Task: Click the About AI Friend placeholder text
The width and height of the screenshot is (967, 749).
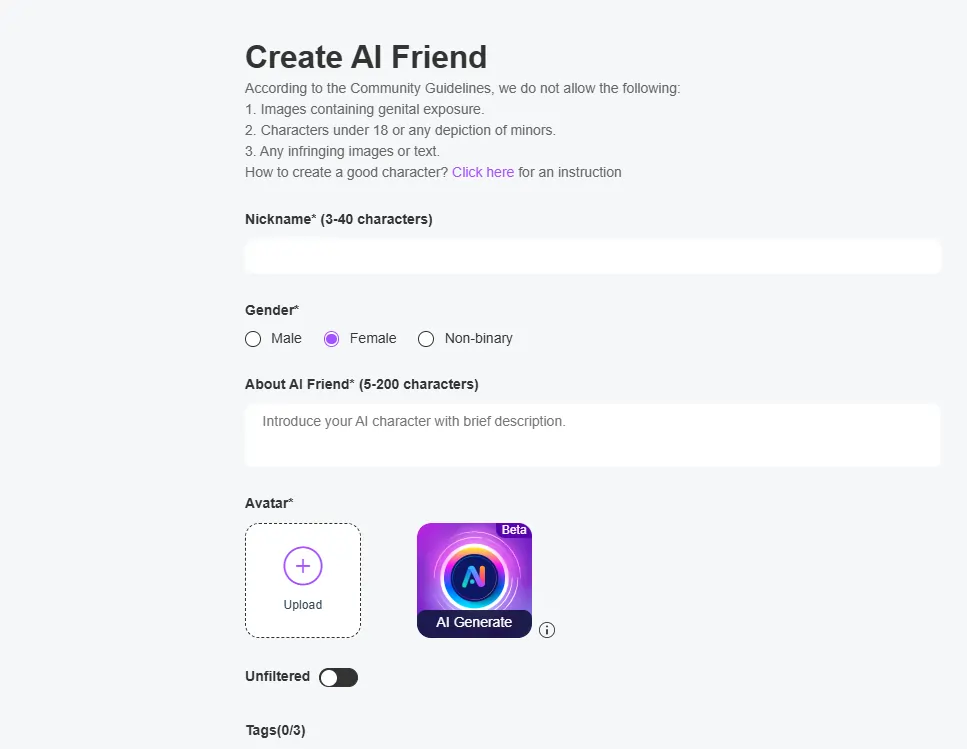Action: 413,420
